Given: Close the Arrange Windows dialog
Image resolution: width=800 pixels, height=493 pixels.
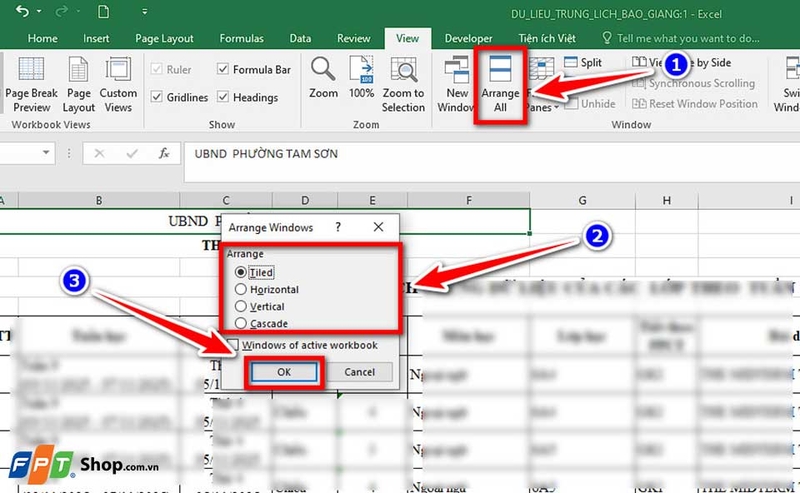Looking at the screenshot, I should point(378,227).
